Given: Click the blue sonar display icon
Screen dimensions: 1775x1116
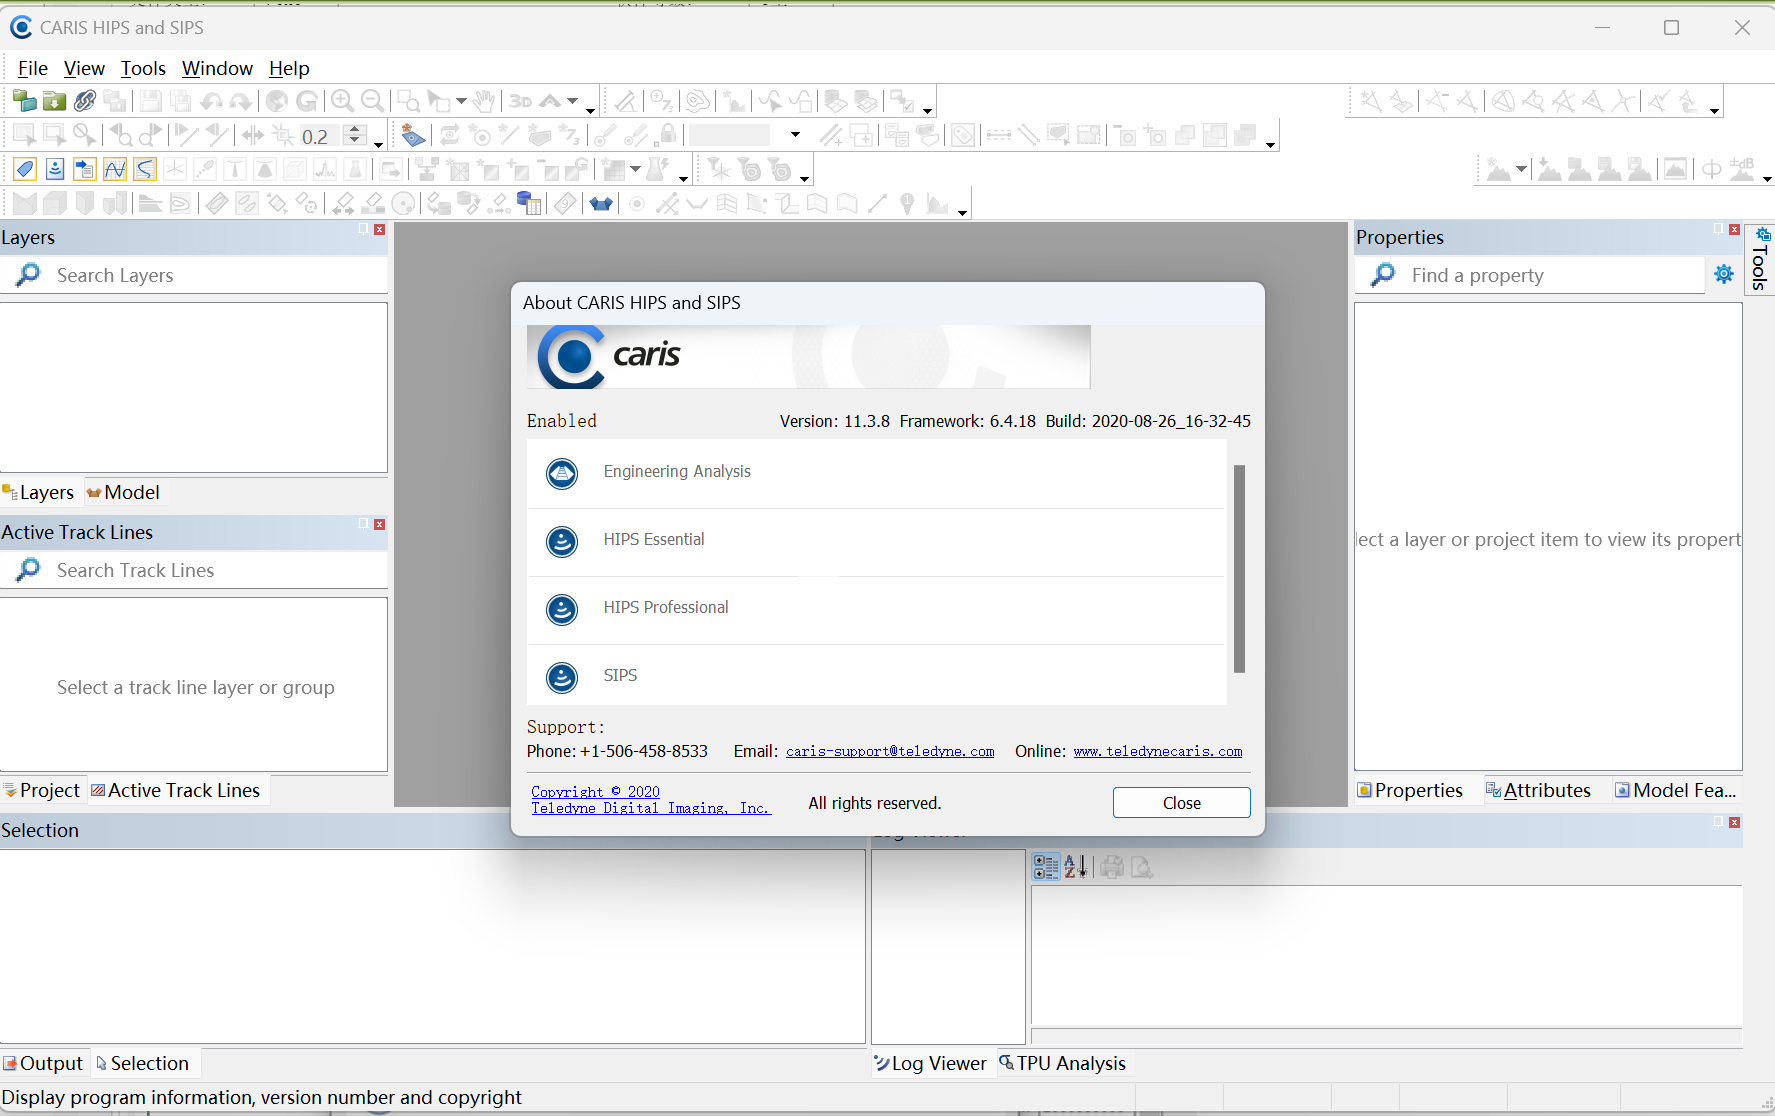Looking at the screenshot, I should point(55,170).
